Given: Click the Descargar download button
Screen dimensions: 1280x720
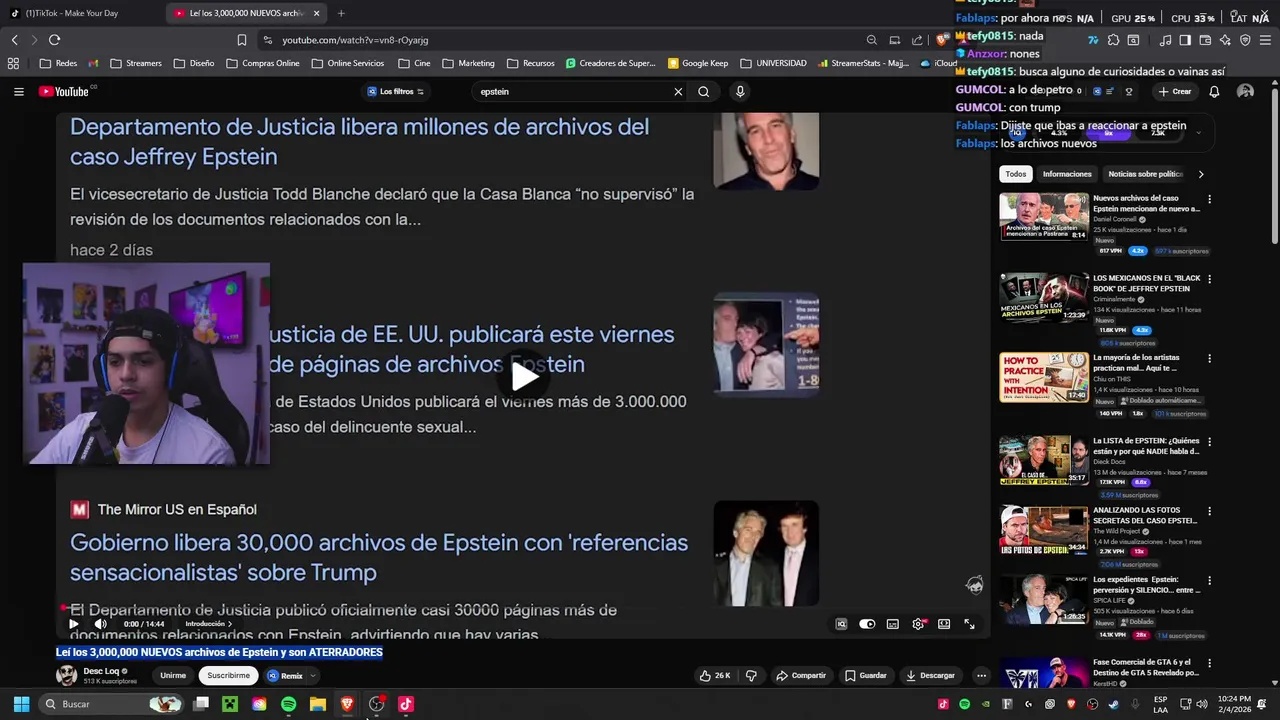Looking at the screenshot, I should [x=931, y=676].
